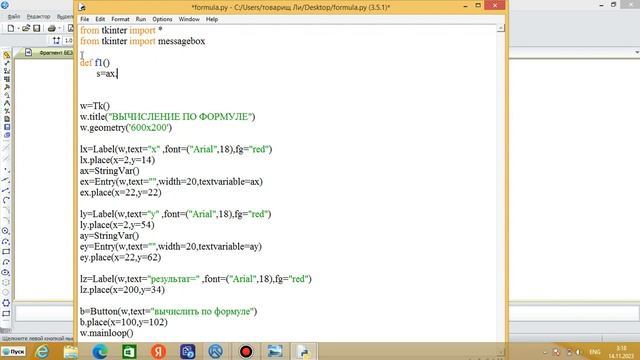The image size is (640, 360).
Task: Expand the New document dropdown arrow in KOMPAS
Action: click(18, 28)
